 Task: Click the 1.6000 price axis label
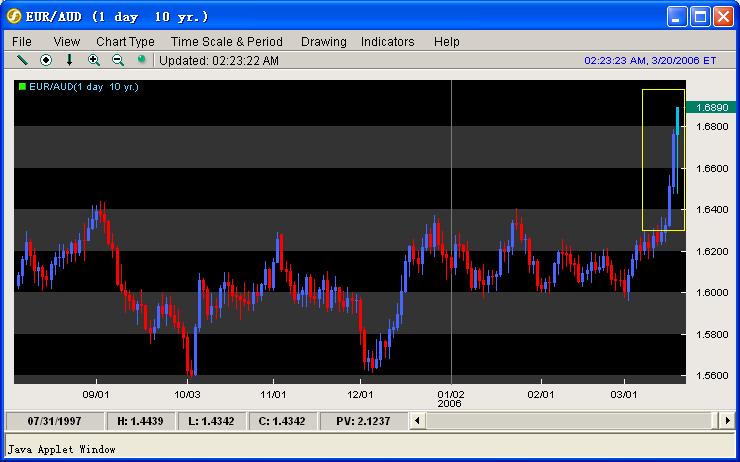pyautogui.click(x=712, y=293)
